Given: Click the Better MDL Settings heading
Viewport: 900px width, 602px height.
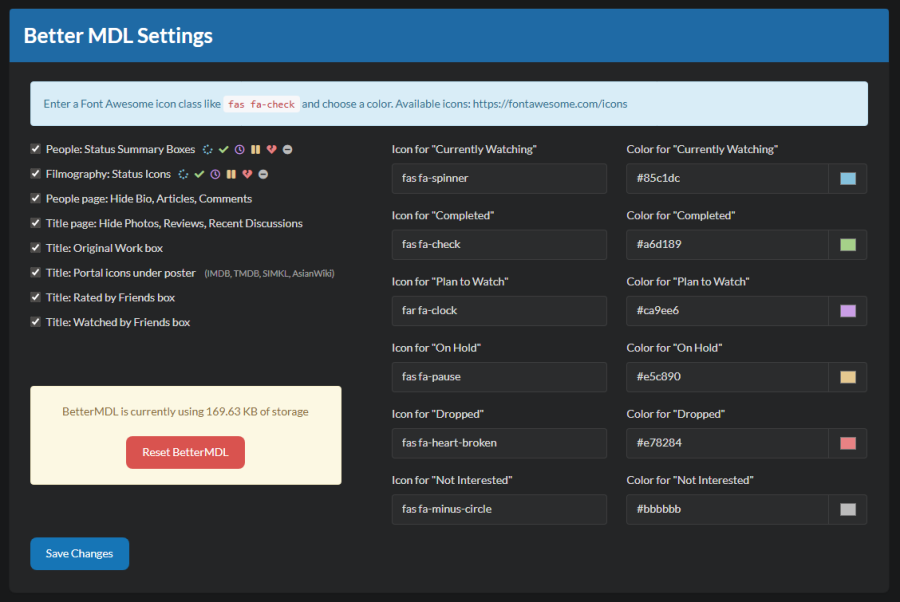Looking at the screenshot, I should tap(118, 36).
